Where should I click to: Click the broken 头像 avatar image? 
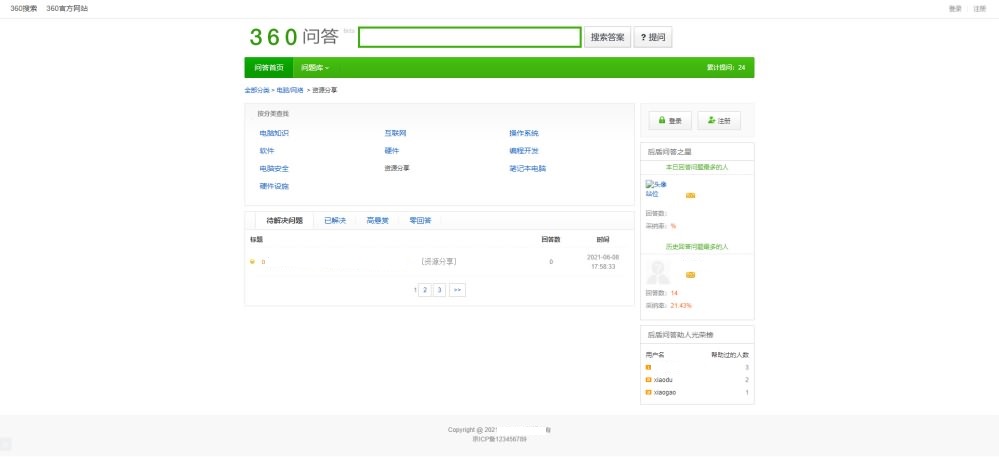[x=656, y=189]
